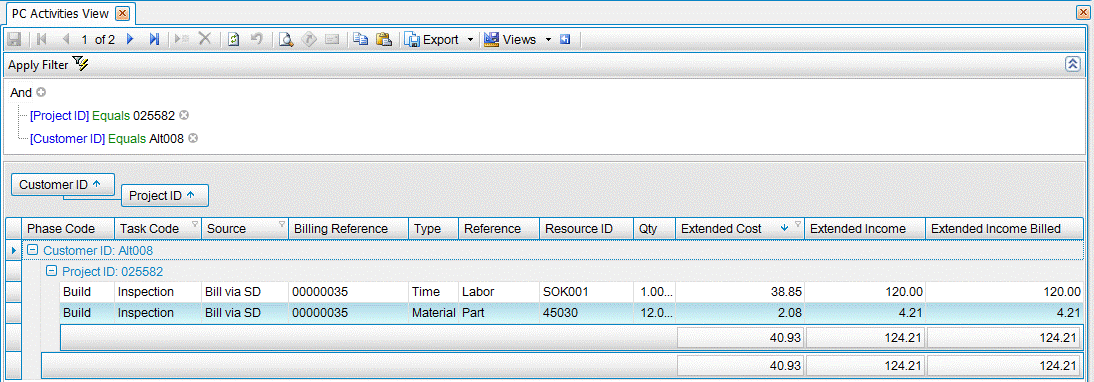Sort by Extended Income Billed column header
This screenshot has width=1094, height=382.
pos(1005,229)
